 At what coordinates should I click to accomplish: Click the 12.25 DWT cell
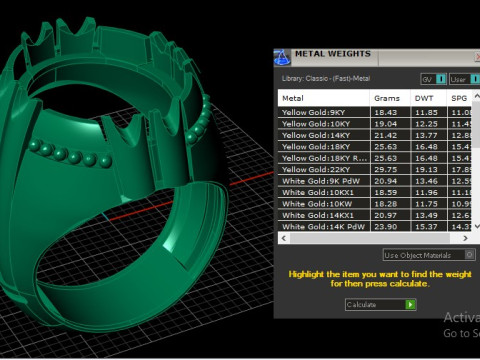click(x=429, y=124)
